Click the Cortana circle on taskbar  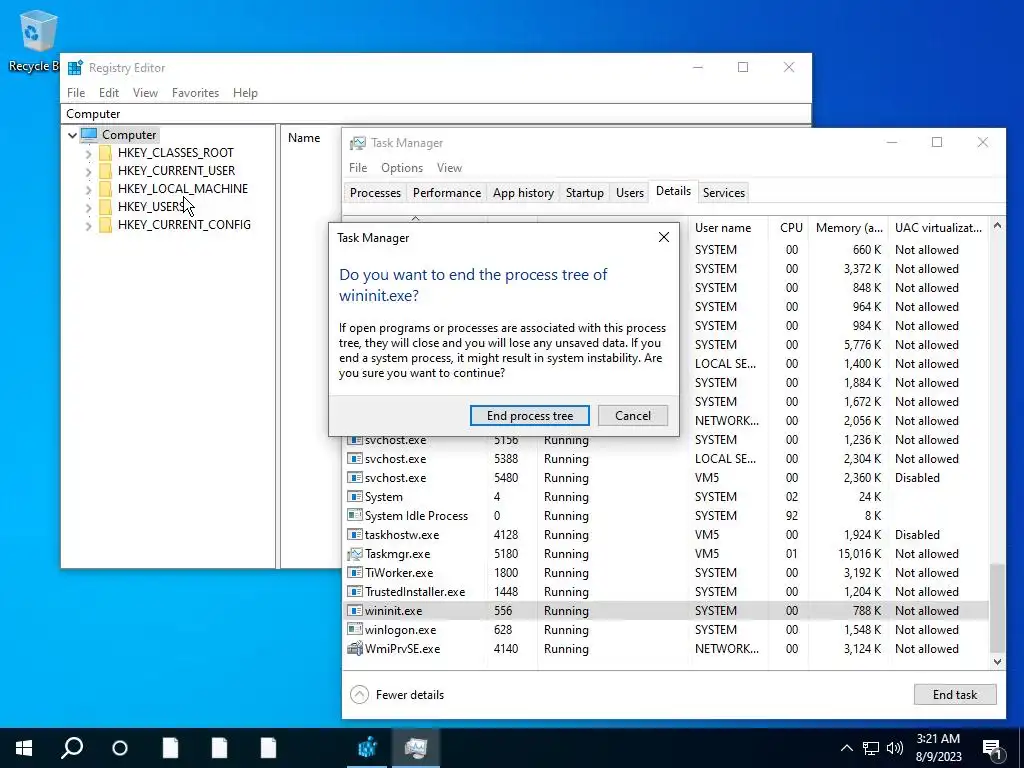click(120, 748)
